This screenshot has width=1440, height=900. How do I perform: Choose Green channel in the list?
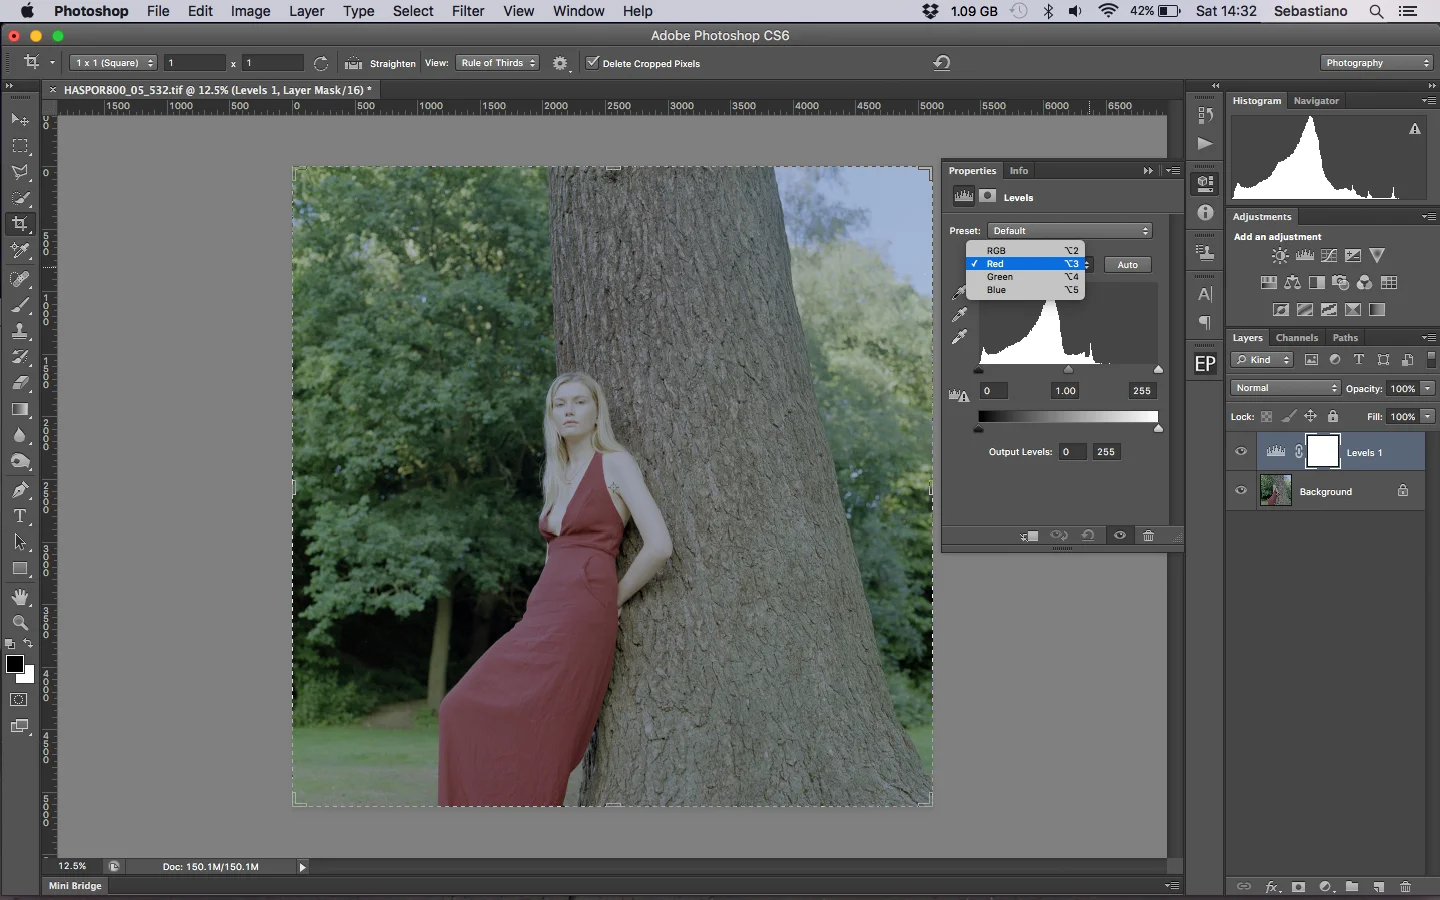pos(1026,277)
